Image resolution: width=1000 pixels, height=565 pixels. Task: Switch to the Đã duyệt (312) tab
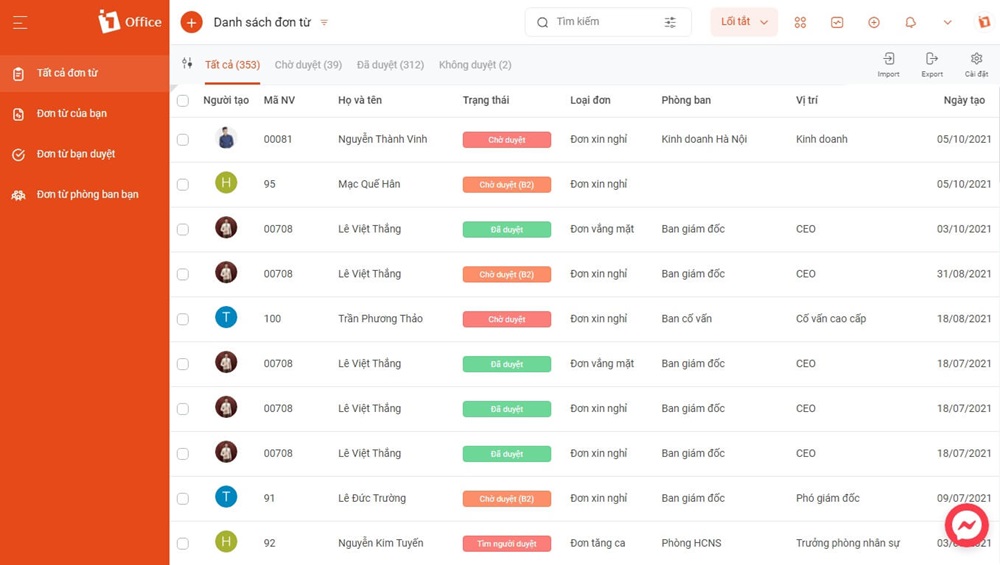coord(390,65)
